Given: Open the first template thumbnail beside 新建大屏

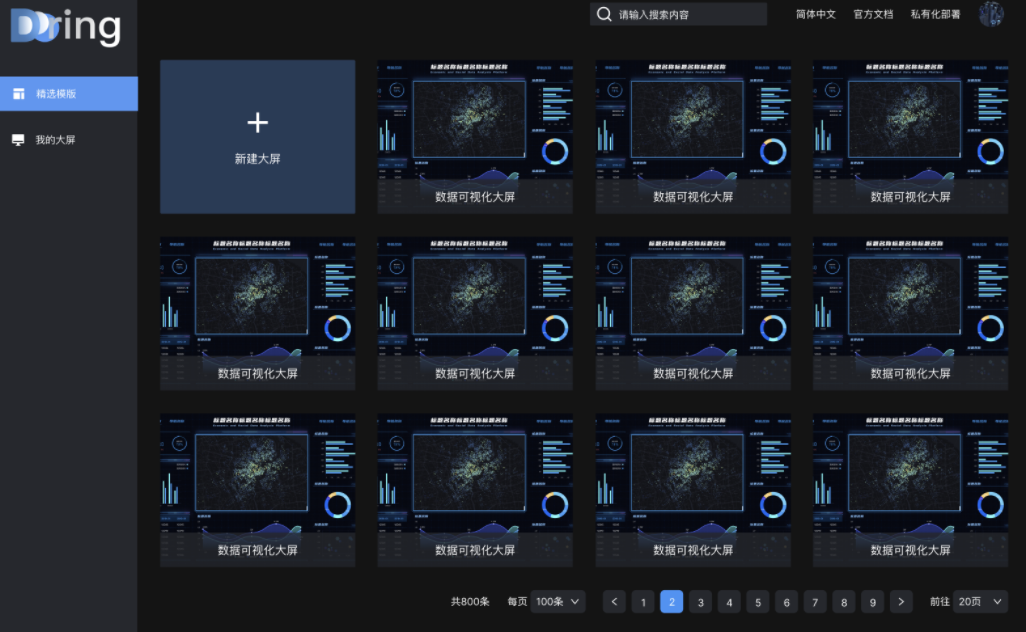Looking at the screenshot, I should (x=475, y=136).
